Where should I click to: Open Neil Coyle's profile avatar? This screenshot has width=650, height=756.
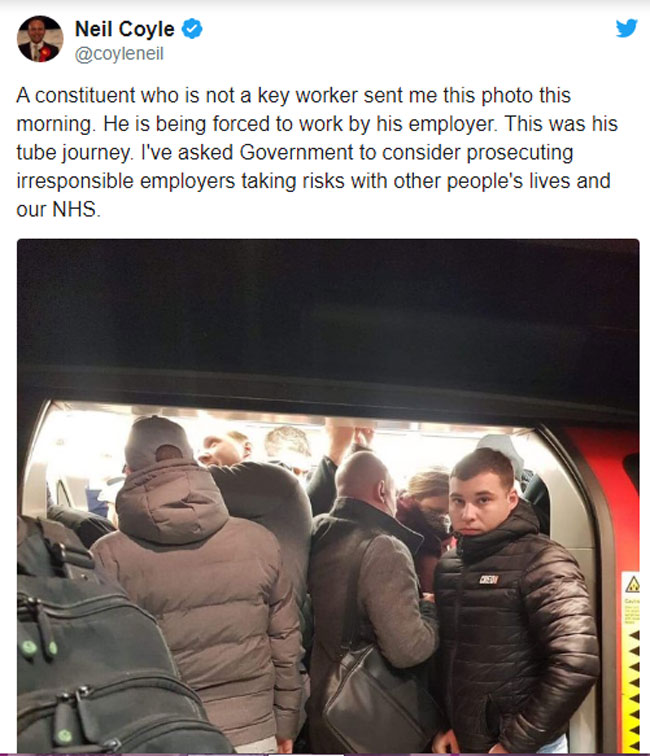(x=40, y=39)
